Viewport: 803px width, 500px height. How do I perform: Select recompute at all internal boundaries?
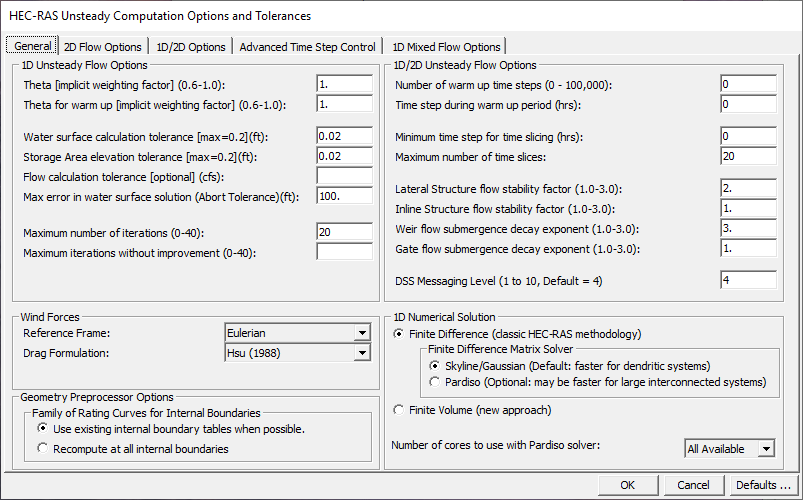133,449
